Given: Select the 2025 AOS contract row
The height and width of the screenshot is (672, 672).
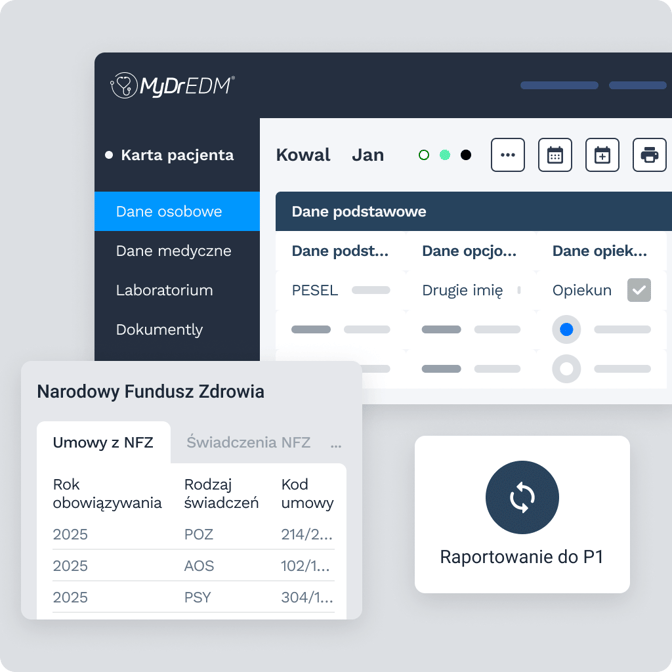Looking at the screenshot, I should [193, 566].
